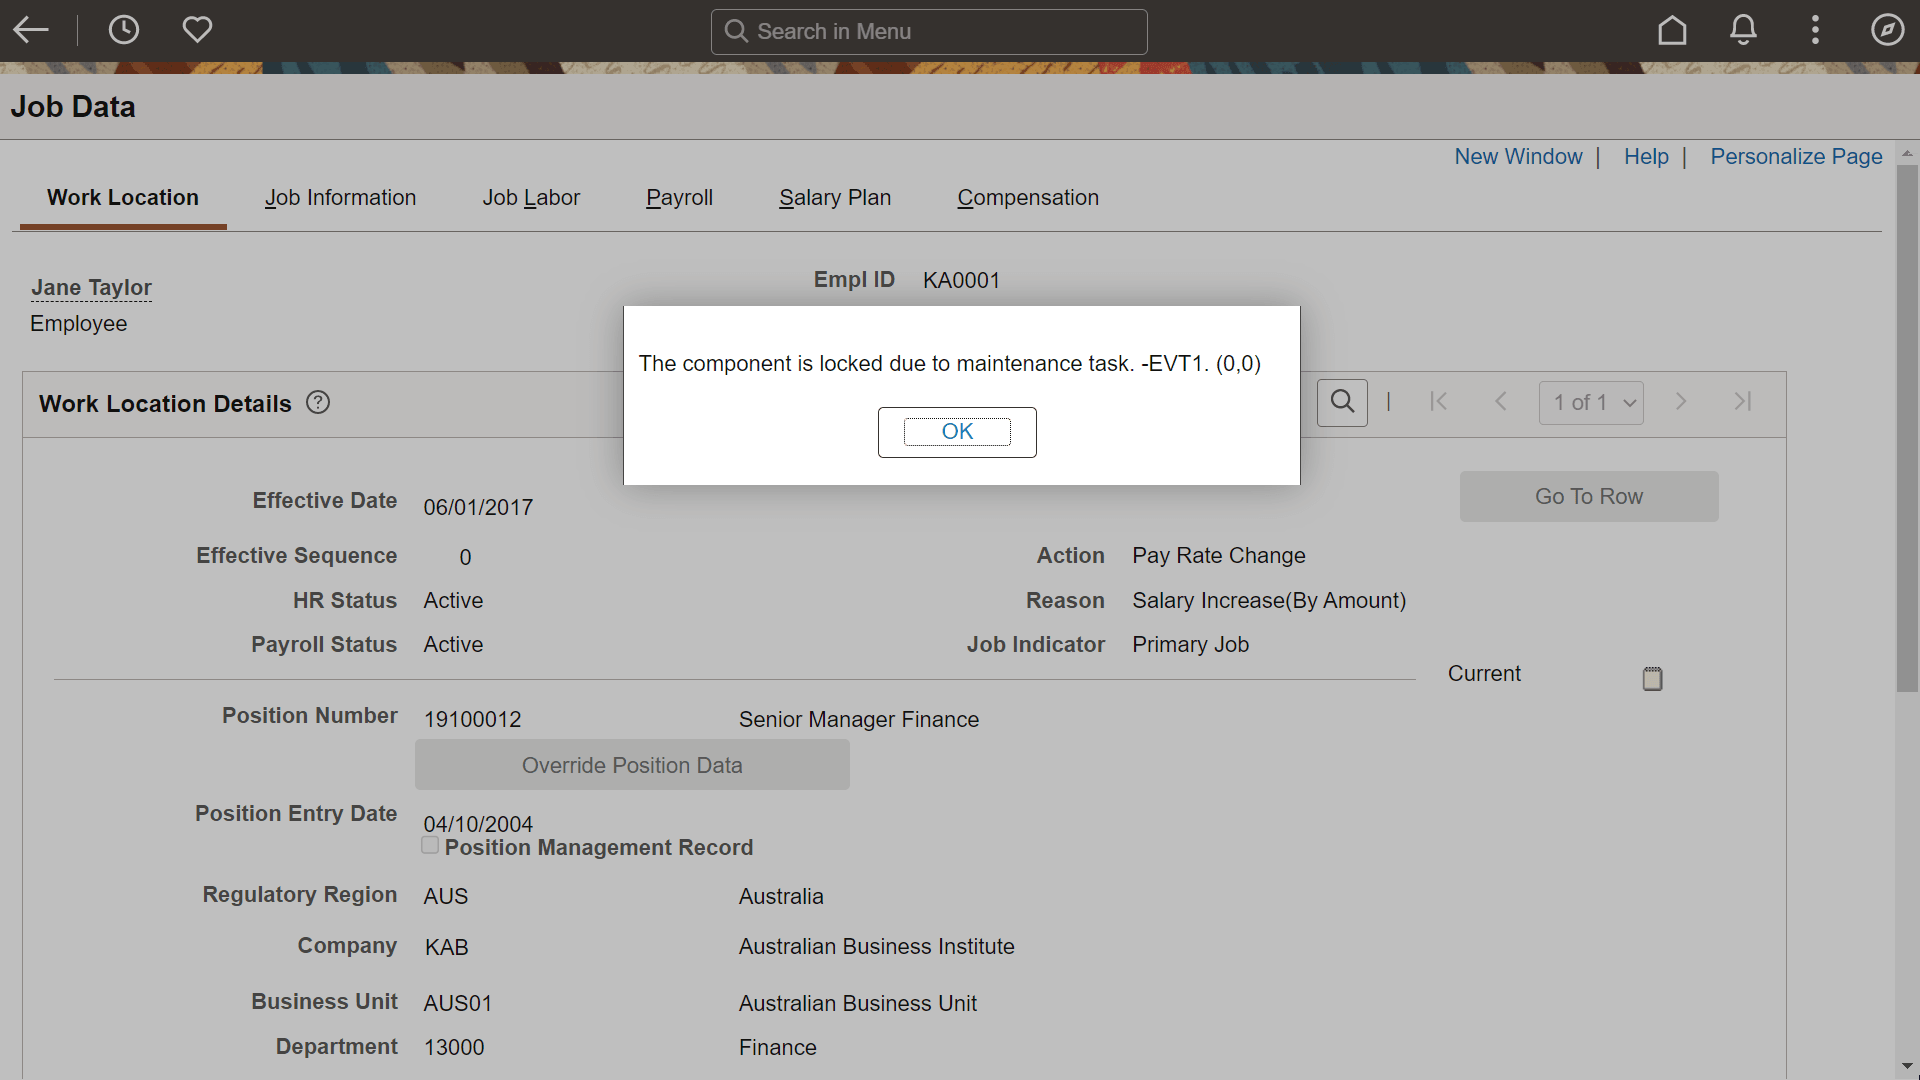Click Work Location Details help icon

point(318,402)
